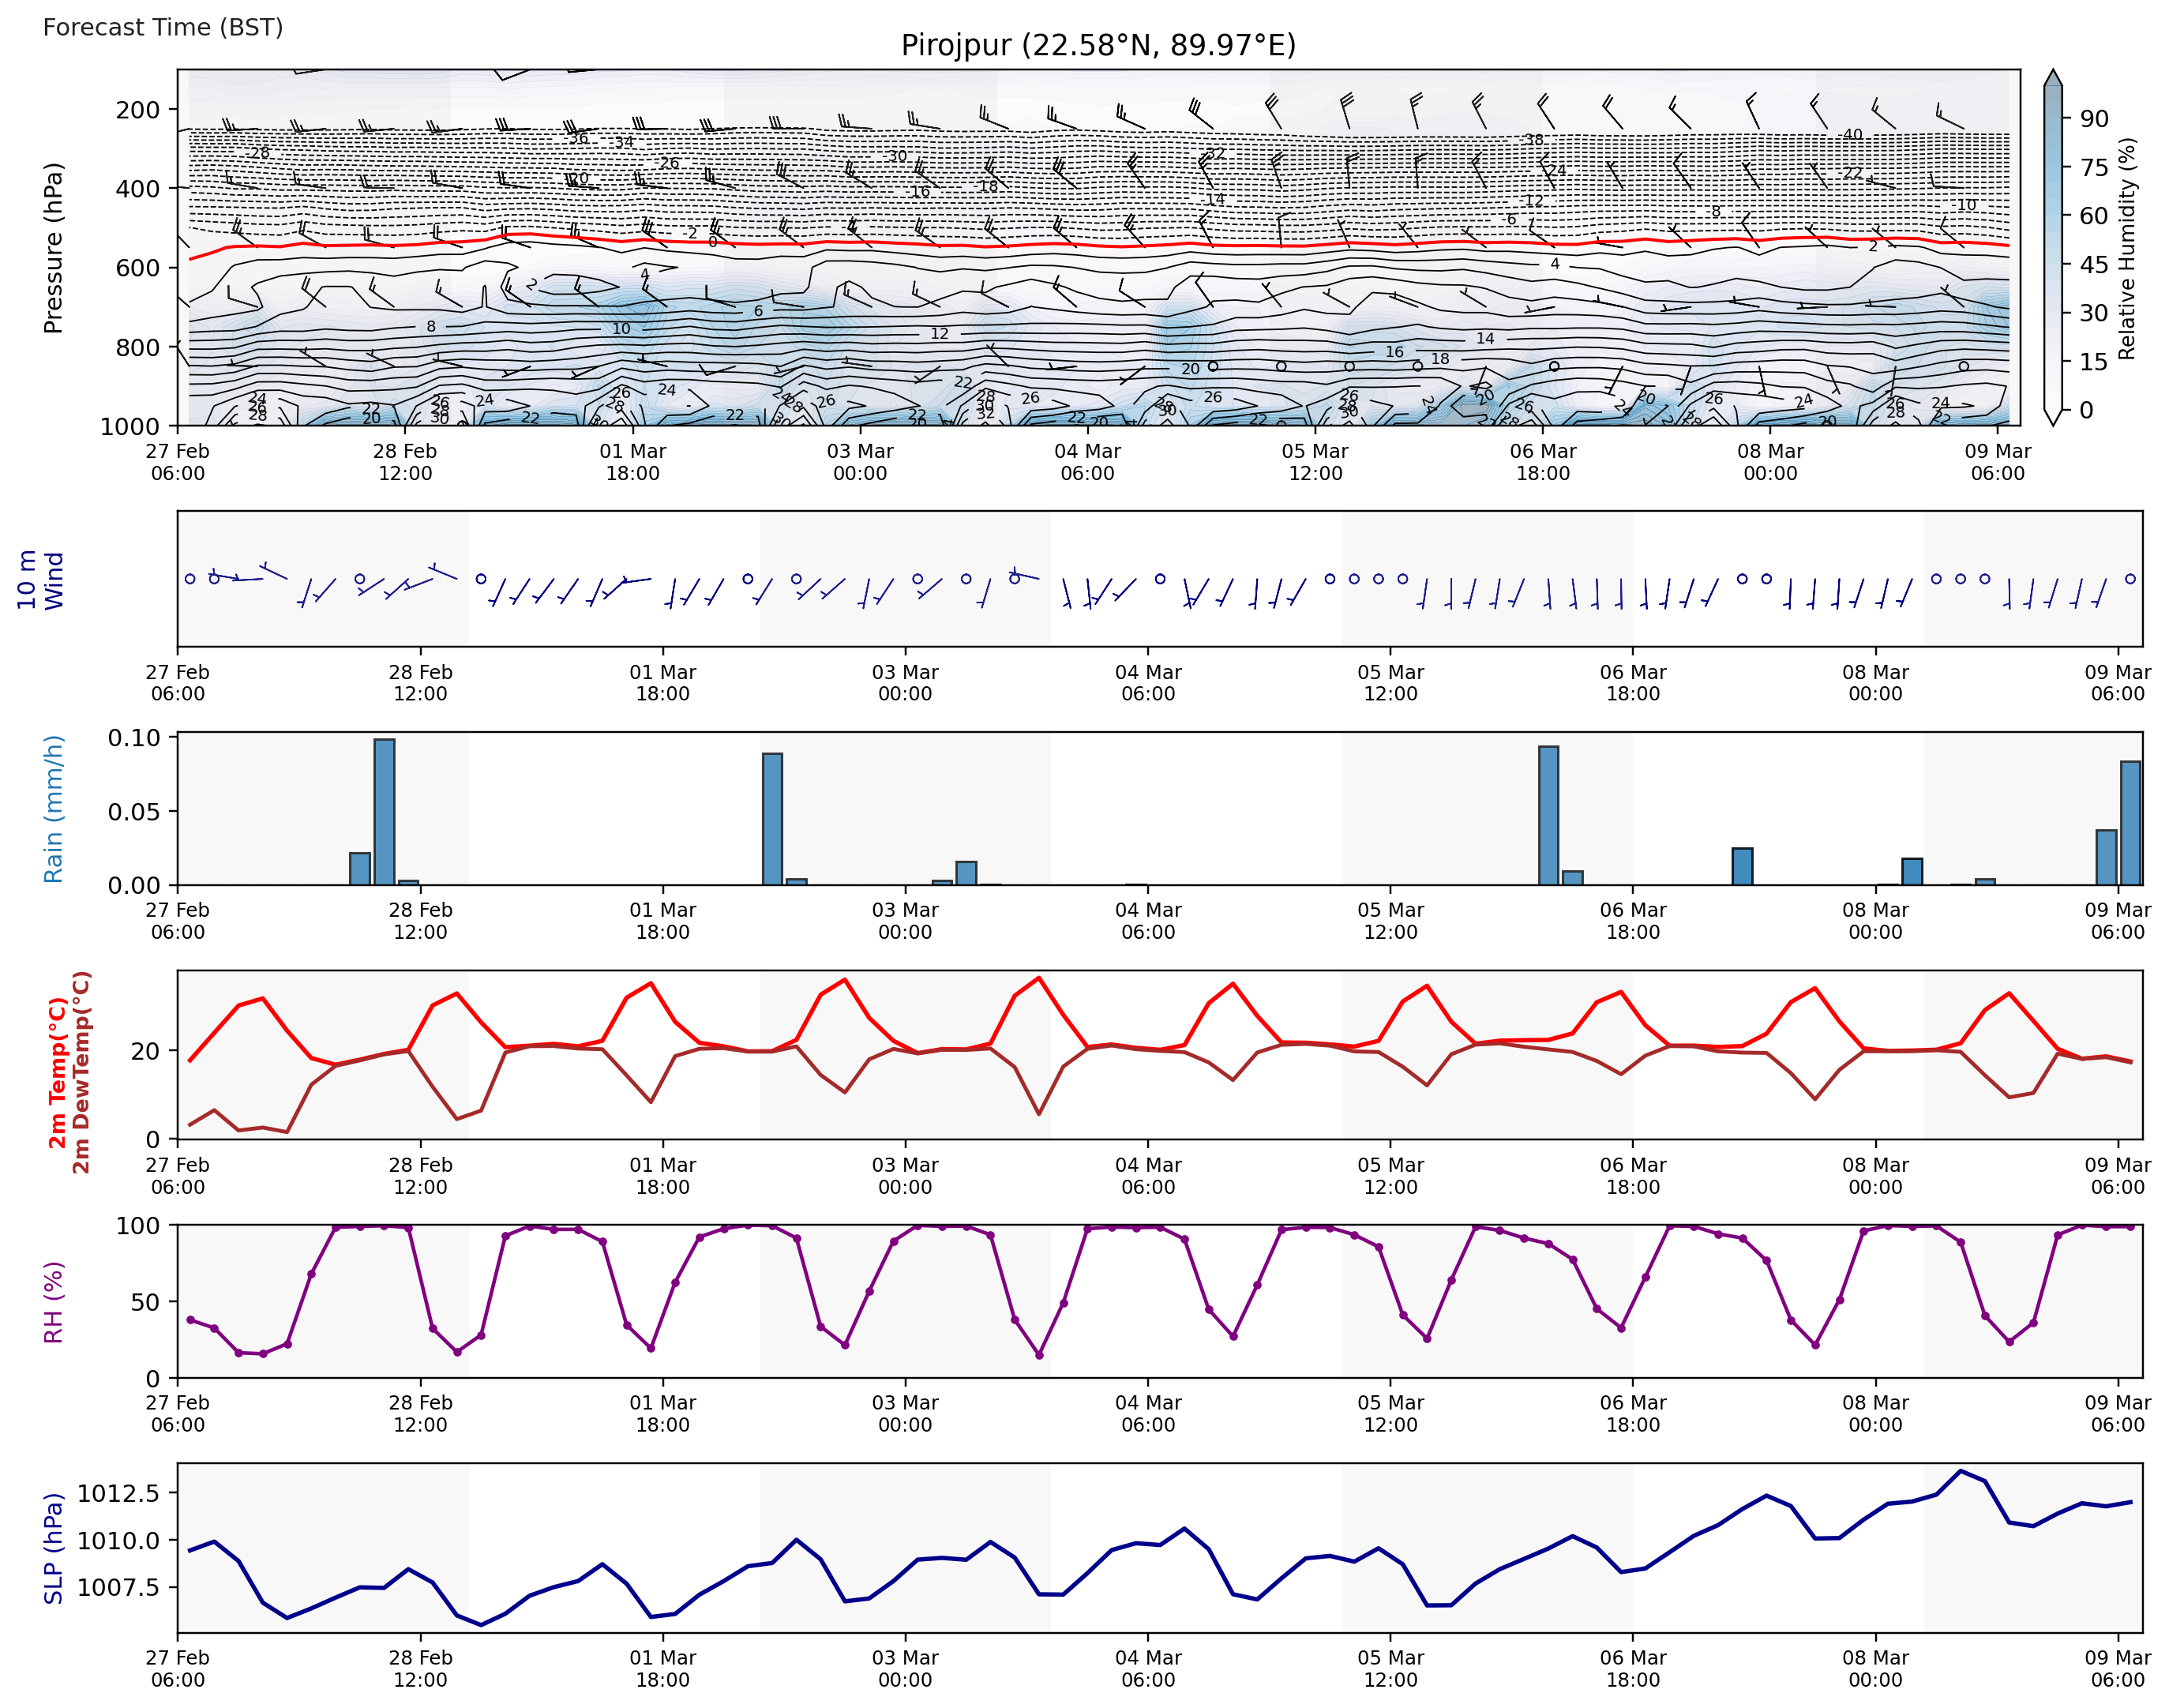2169x1708 pixels.
Task: Click the tallest rain bar near 28 Feb
Action: (384, 811)
